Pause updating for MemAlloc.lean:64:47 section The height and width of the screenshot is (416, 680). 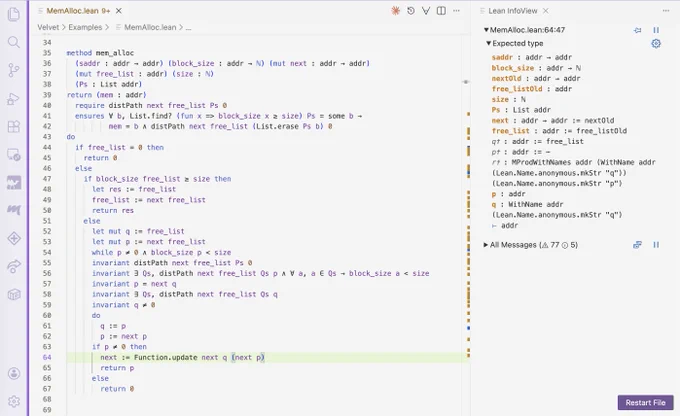[656, 30]
